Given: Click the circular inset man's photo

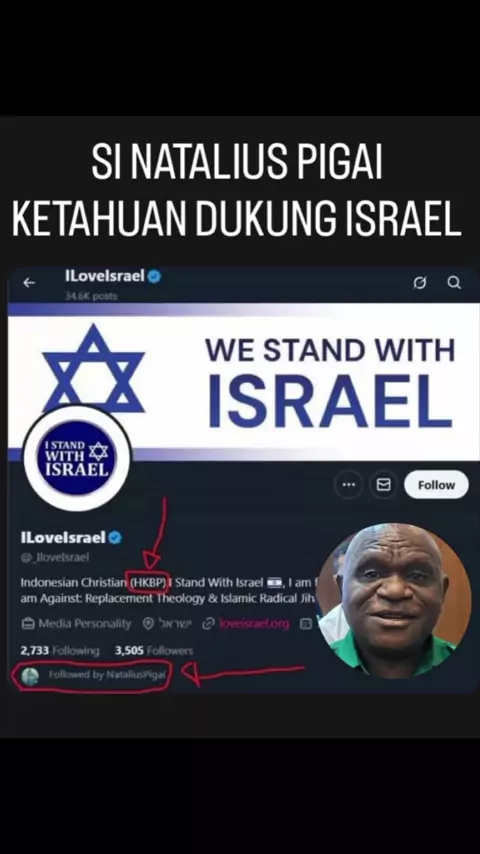Looking at the screenshot, I should pos(394,601).
